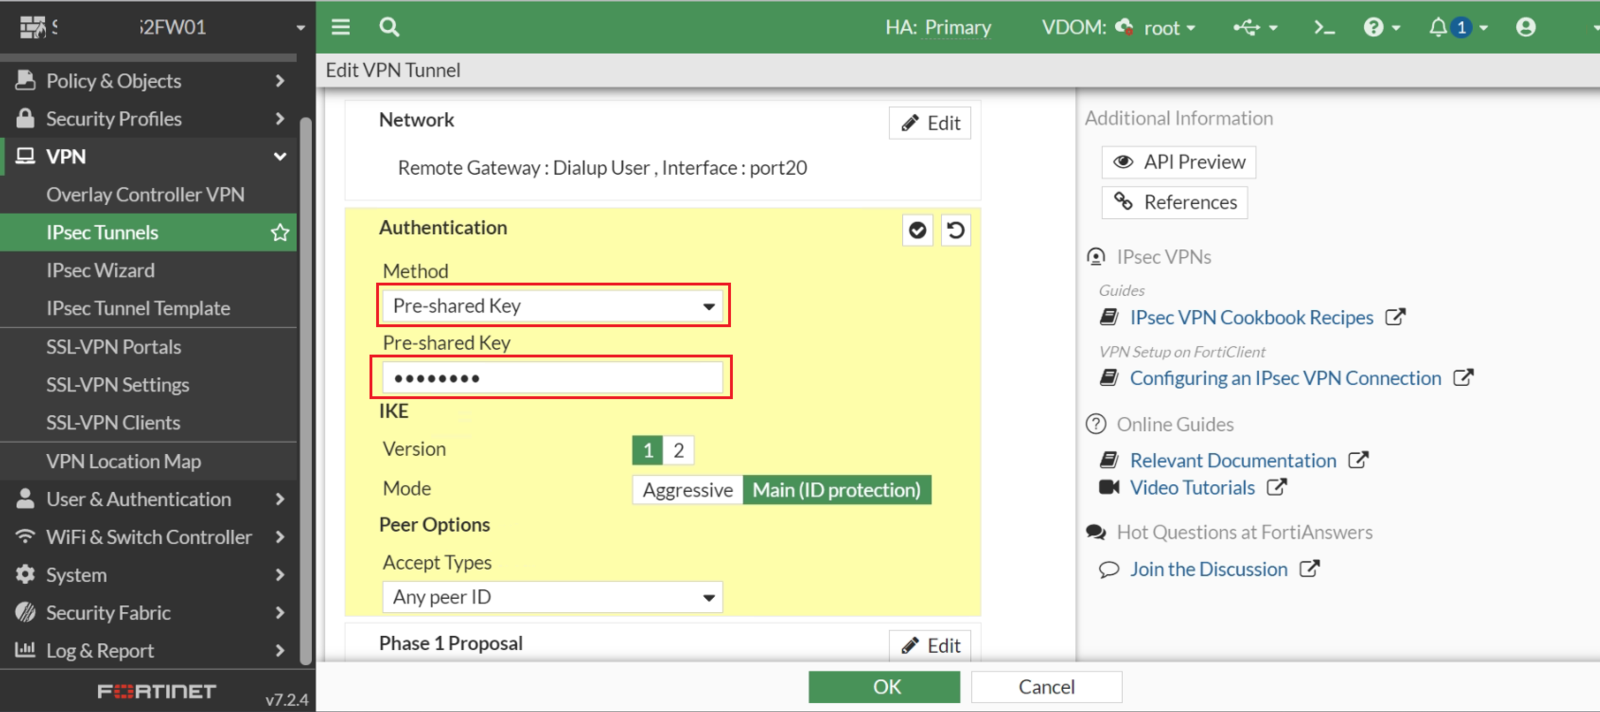The image size is (1600, 712).
Task: Click the Pre-shared Key password field
Action: (x=553, y=378)
